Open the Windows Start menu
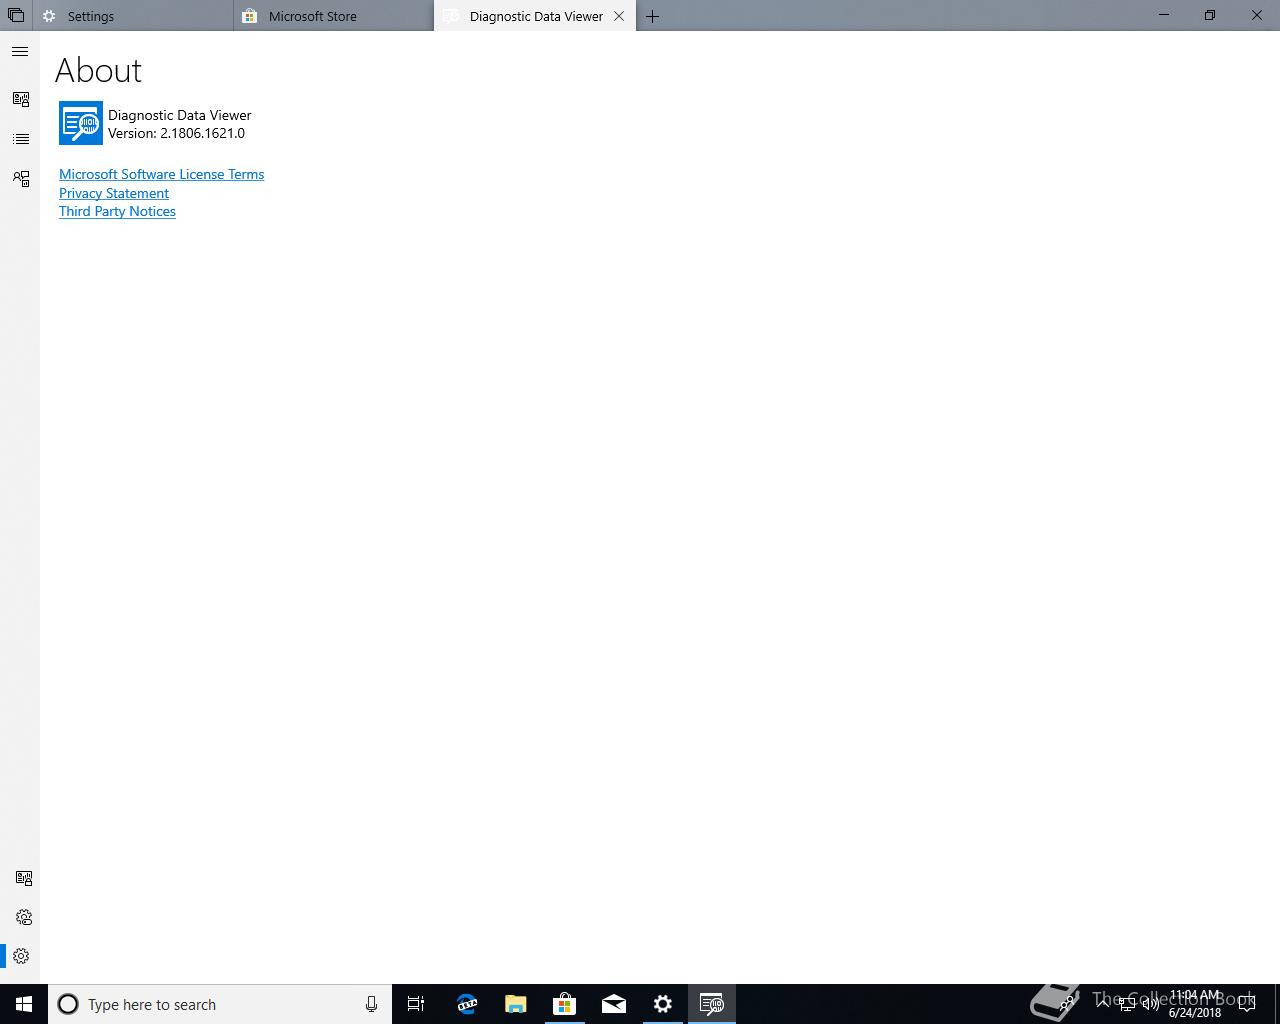Screen dimensions: 1280x1024 [x=24, y=1004]
